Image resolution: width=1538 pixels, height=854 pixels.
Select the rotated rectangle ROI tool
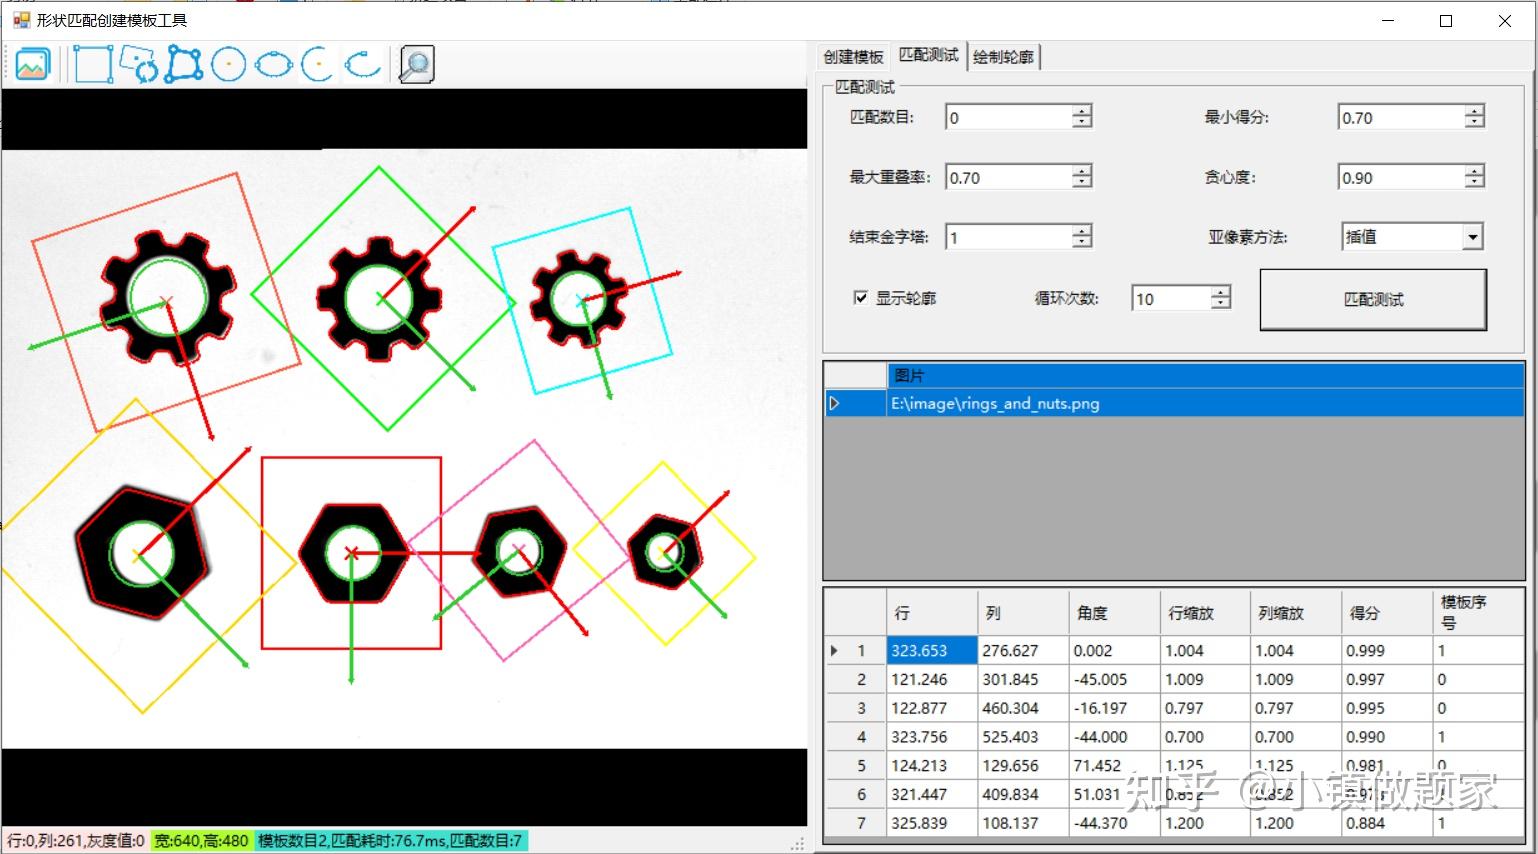pos(137,63)
